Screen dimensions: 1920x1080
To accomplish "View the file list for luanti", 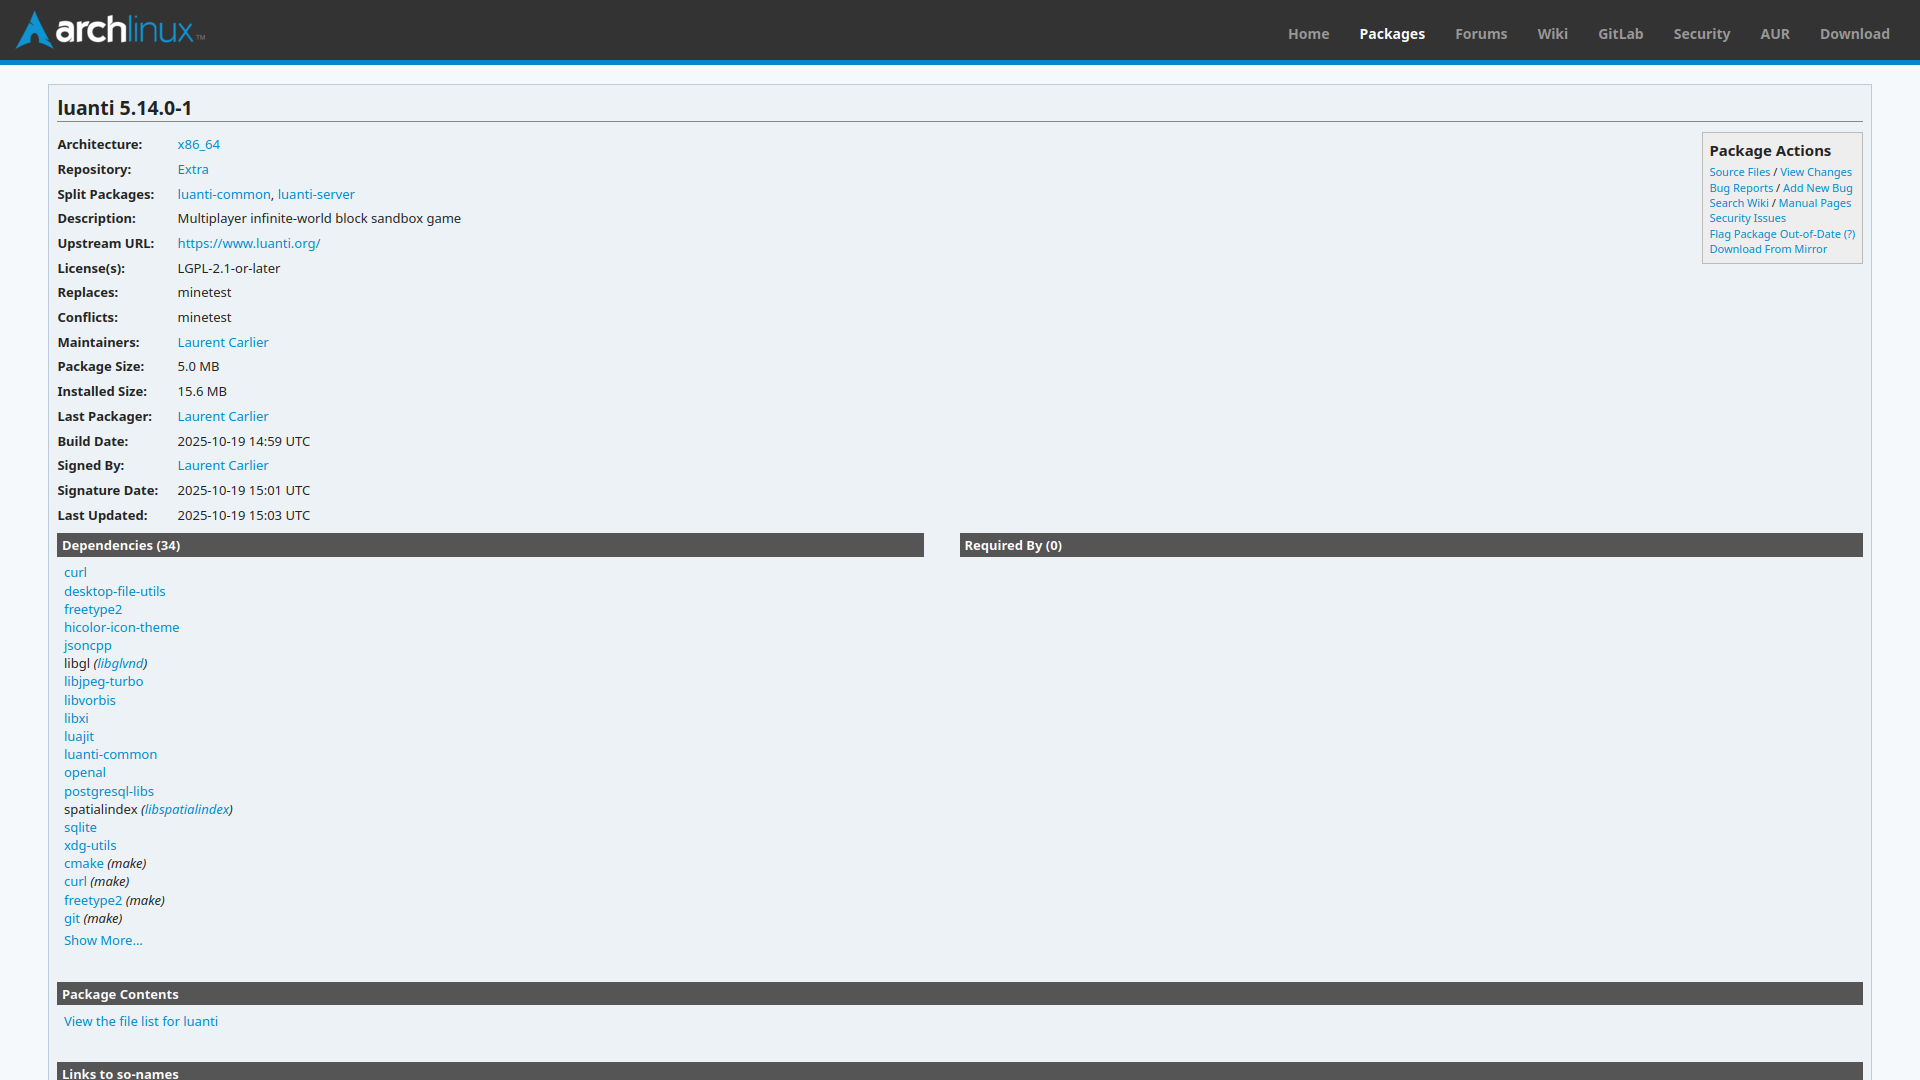I will tap(141, 1021).
